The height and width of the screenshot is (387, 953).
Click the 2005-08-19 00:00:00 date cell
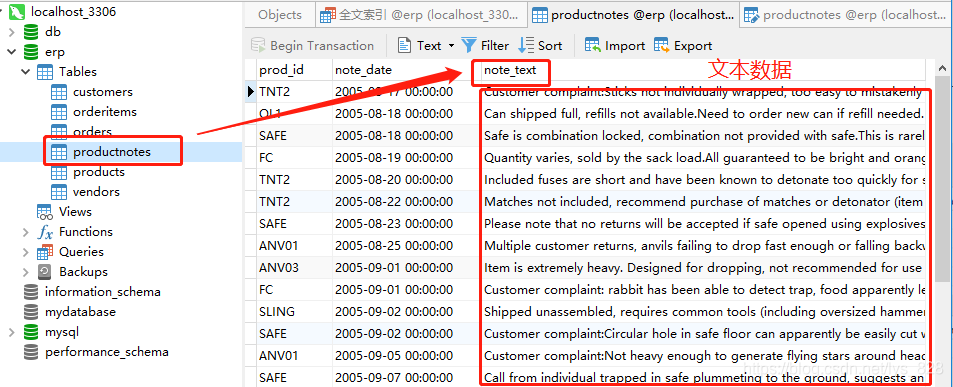pyautogui.click(x=407, y=158)
